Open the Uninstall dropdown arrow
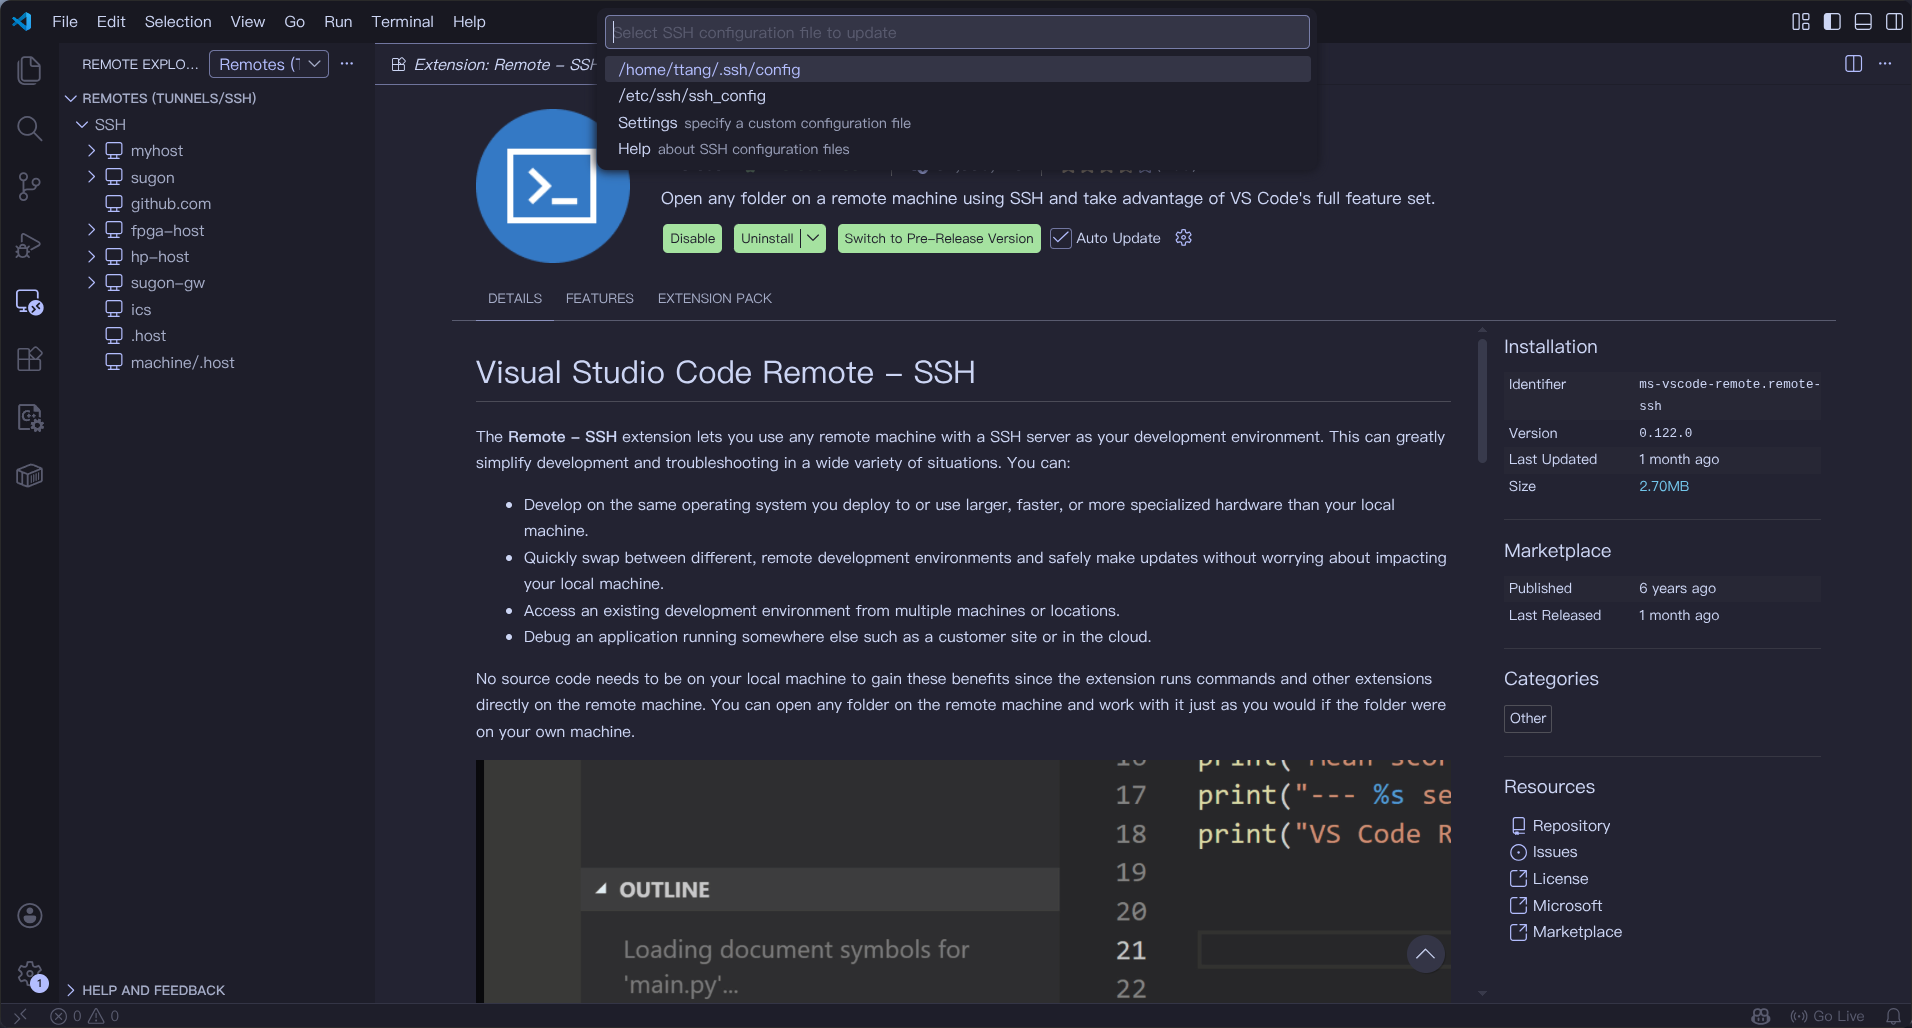 tap(813, 238)
